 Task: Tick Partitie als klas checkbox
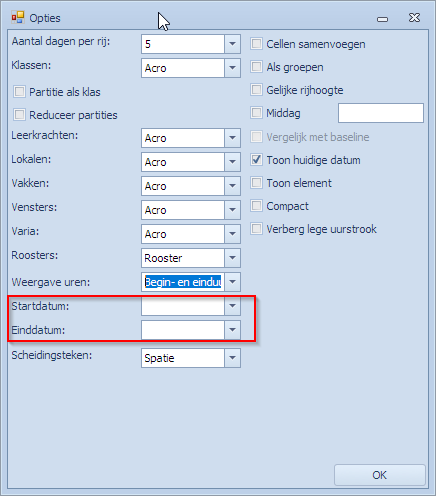(x=19, y=92)
